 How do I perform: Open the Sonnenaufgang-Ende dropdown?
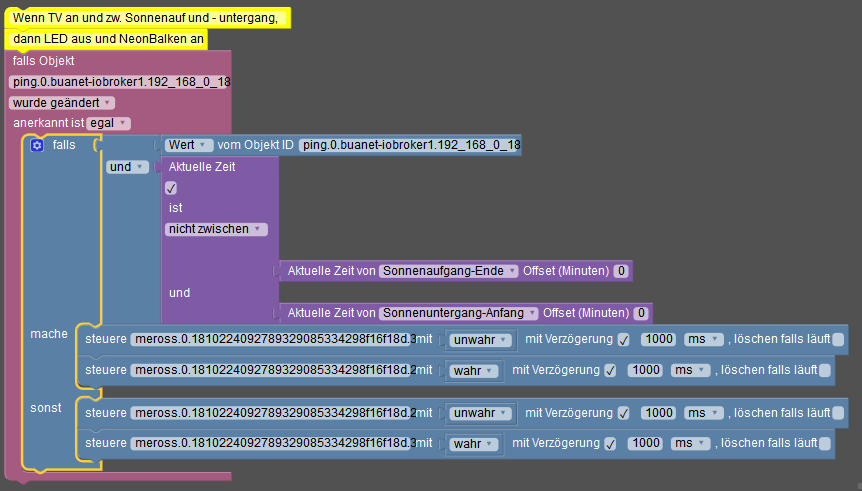(x=449, y=271)
